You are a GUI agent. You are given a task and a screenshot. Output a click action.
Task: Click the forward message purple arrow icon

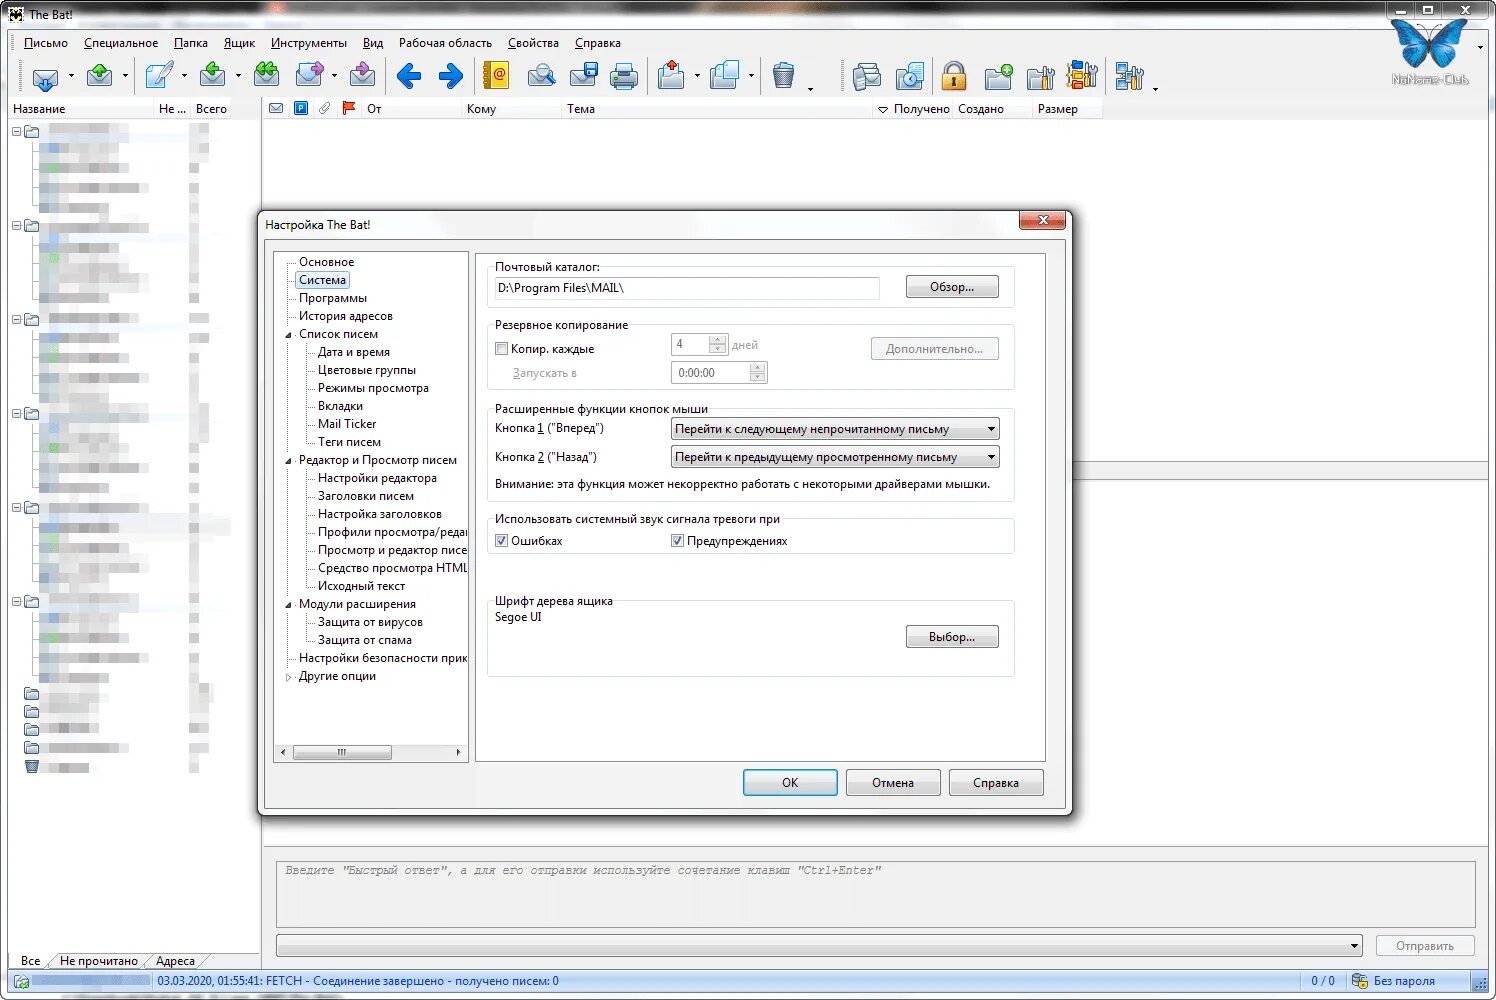(x=310, y=76)
